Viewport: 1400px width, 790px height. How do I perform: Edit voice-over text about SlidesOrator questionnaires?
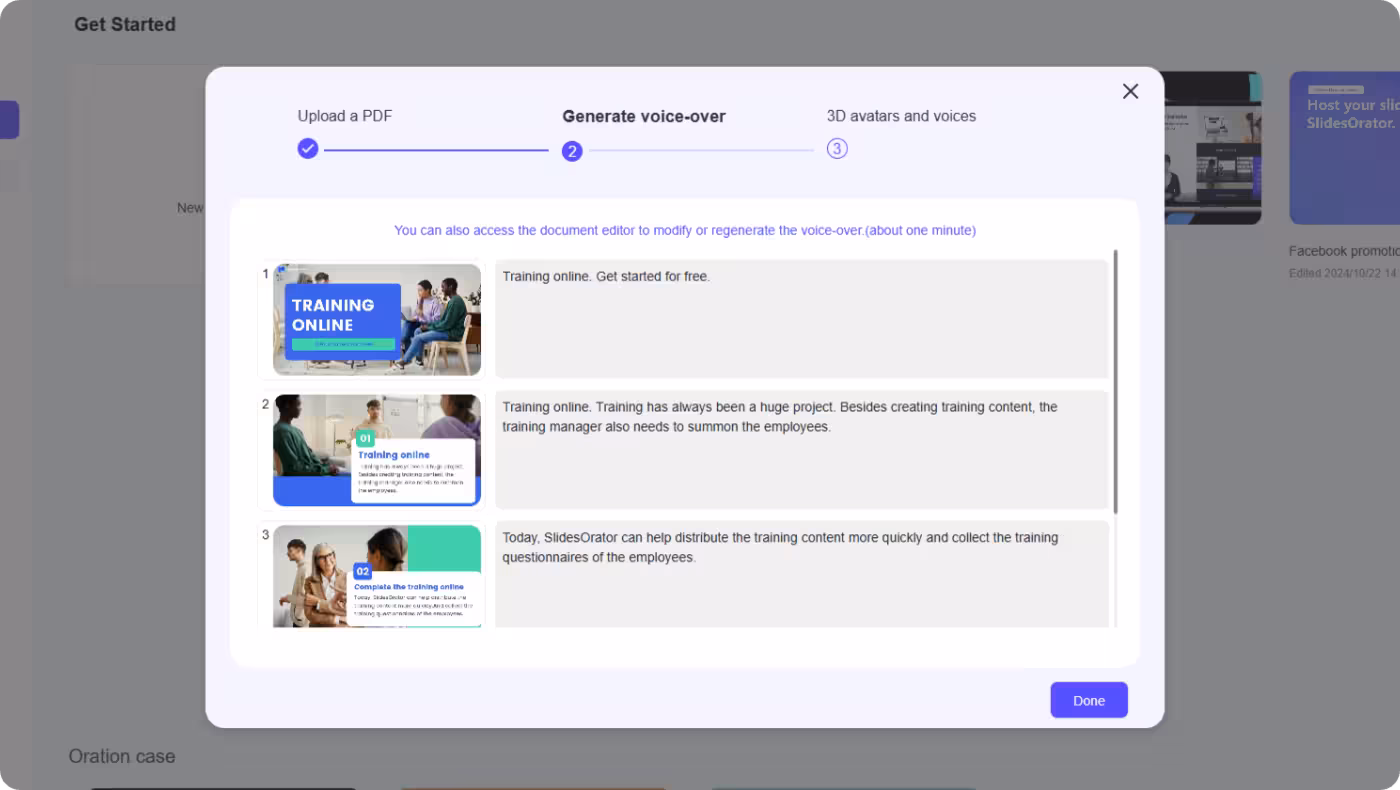point(801,575)
